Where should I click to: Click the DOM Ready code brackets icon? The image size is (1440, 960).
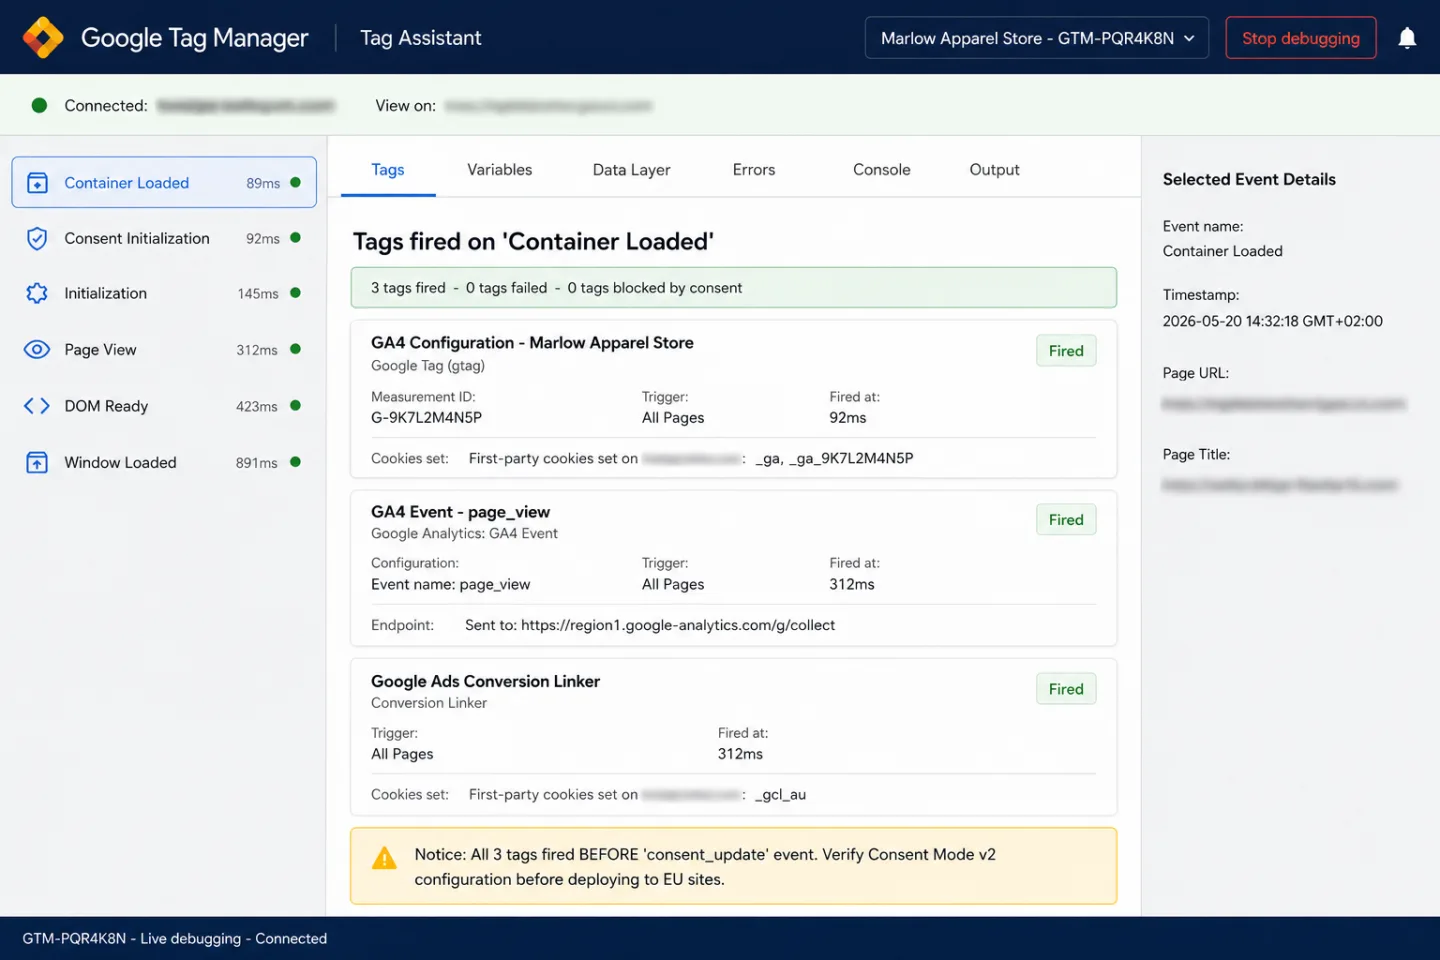[x=37, y=406]
